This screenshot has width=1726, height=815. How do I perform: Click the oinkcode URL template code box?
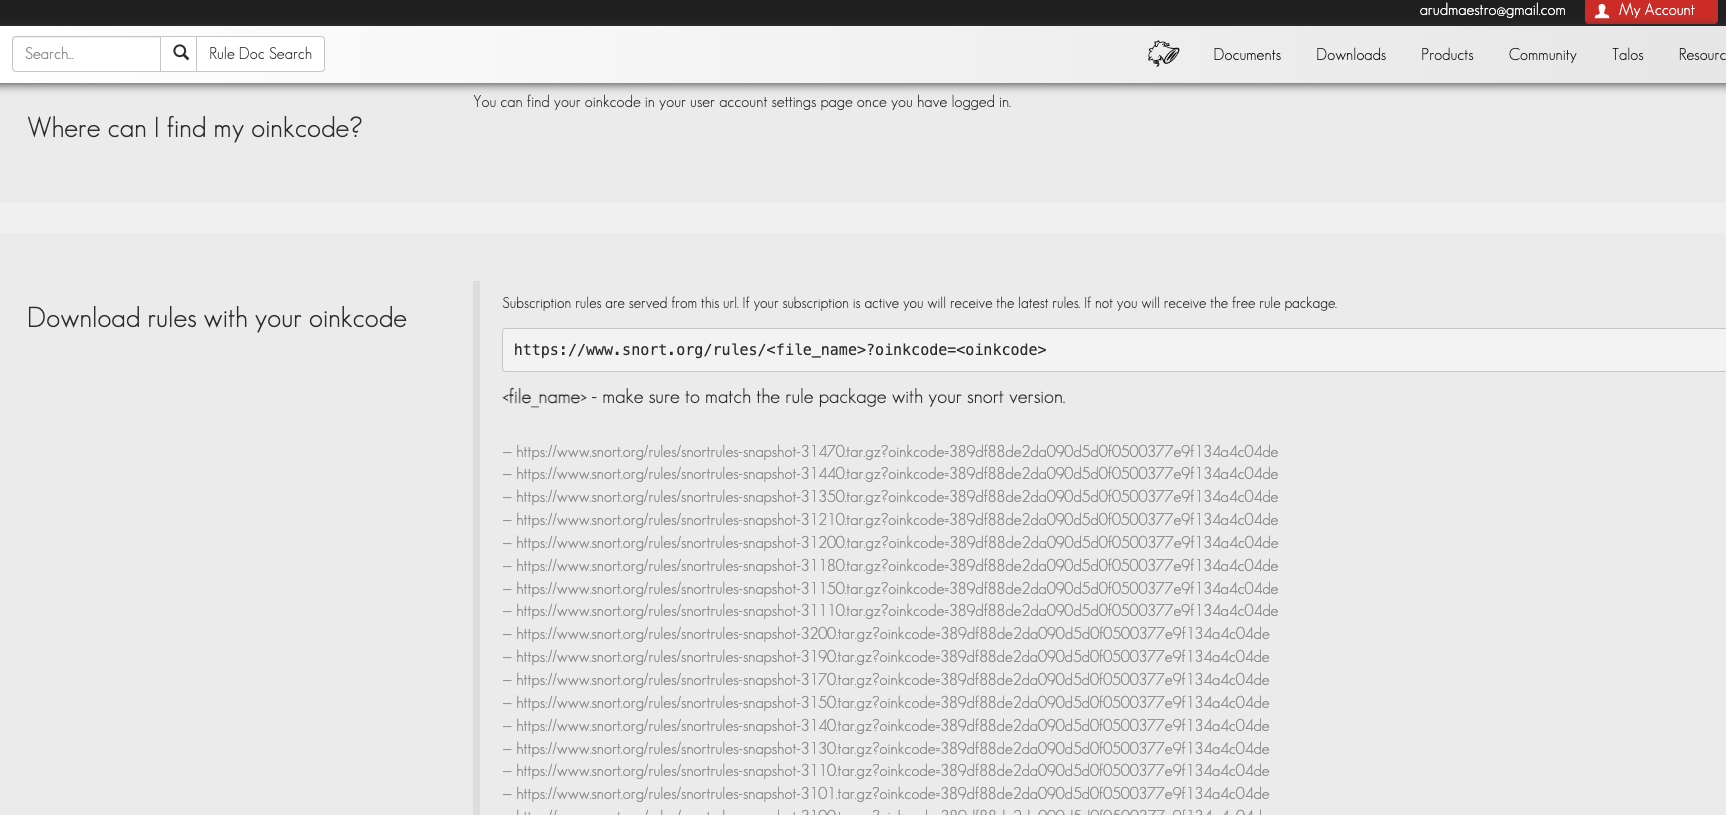tap(1114, 350)
